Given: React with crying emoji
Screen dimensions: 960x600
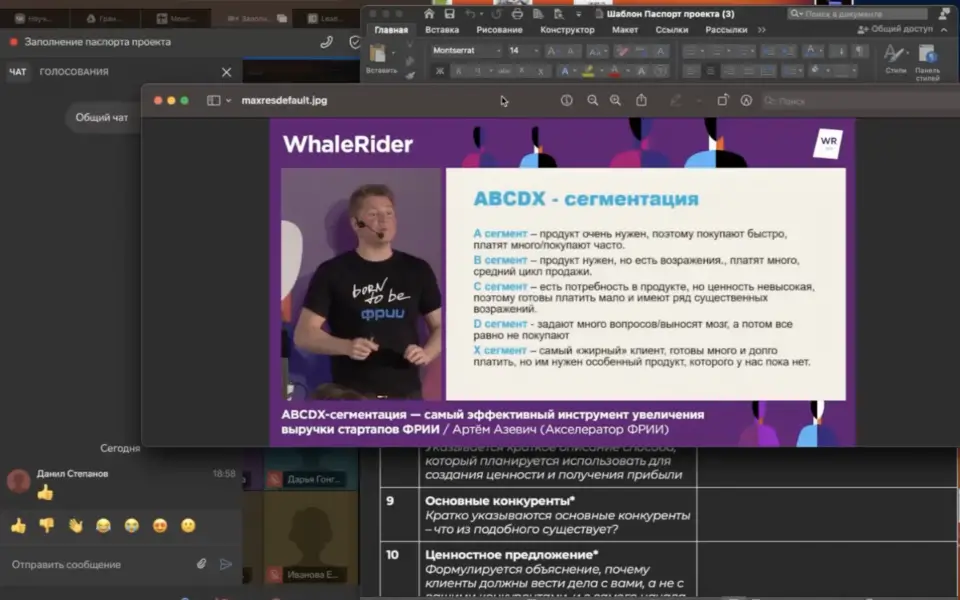Looking at the screenshot, I should [x=132, y=526].
